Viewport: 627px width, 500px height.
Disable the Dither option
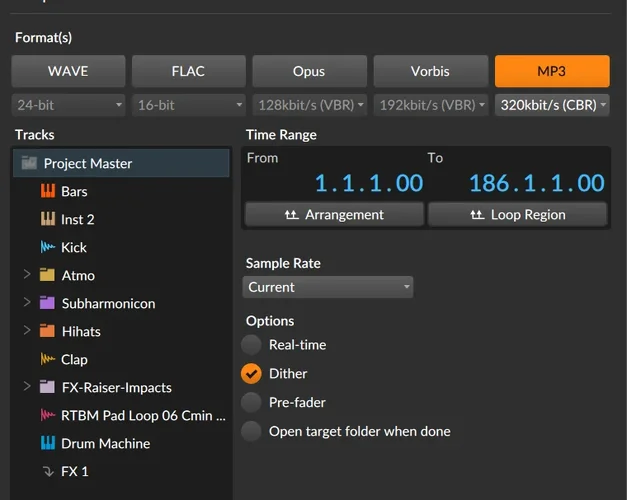[x=251, y=374]
